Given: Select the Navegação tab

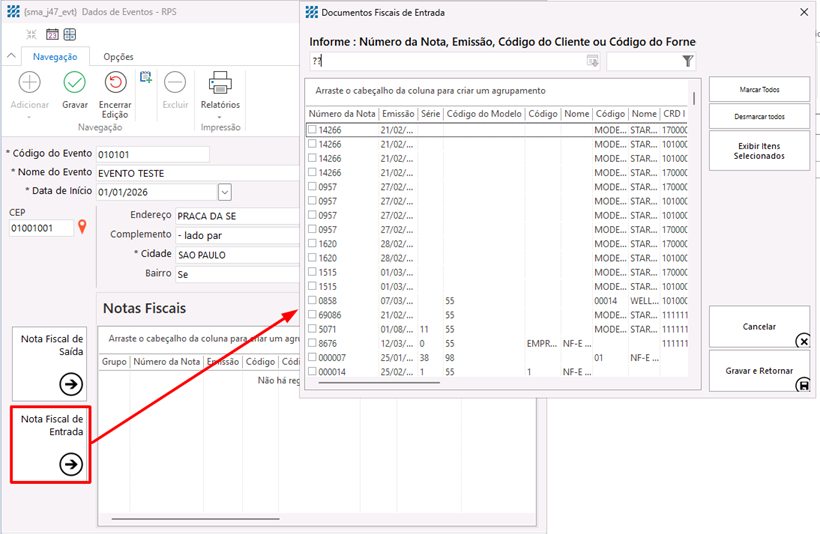Looking at the screenshot, I should (55, 57).
